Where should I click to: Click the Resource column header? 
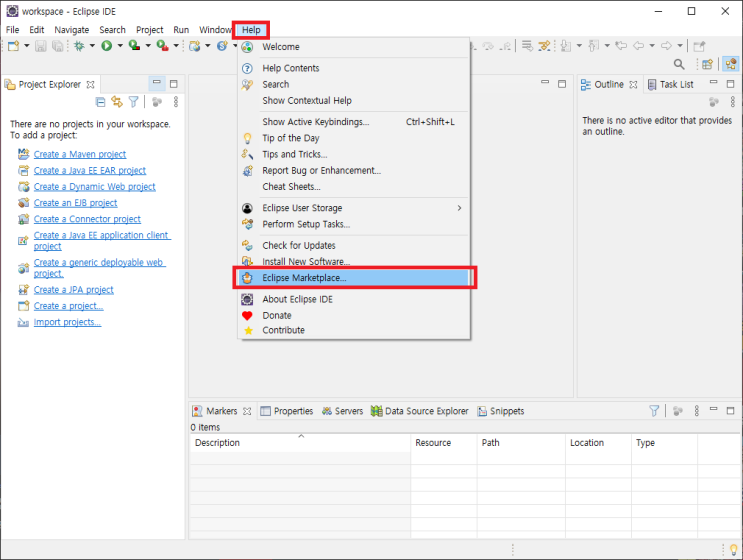[x=444, y=443]
